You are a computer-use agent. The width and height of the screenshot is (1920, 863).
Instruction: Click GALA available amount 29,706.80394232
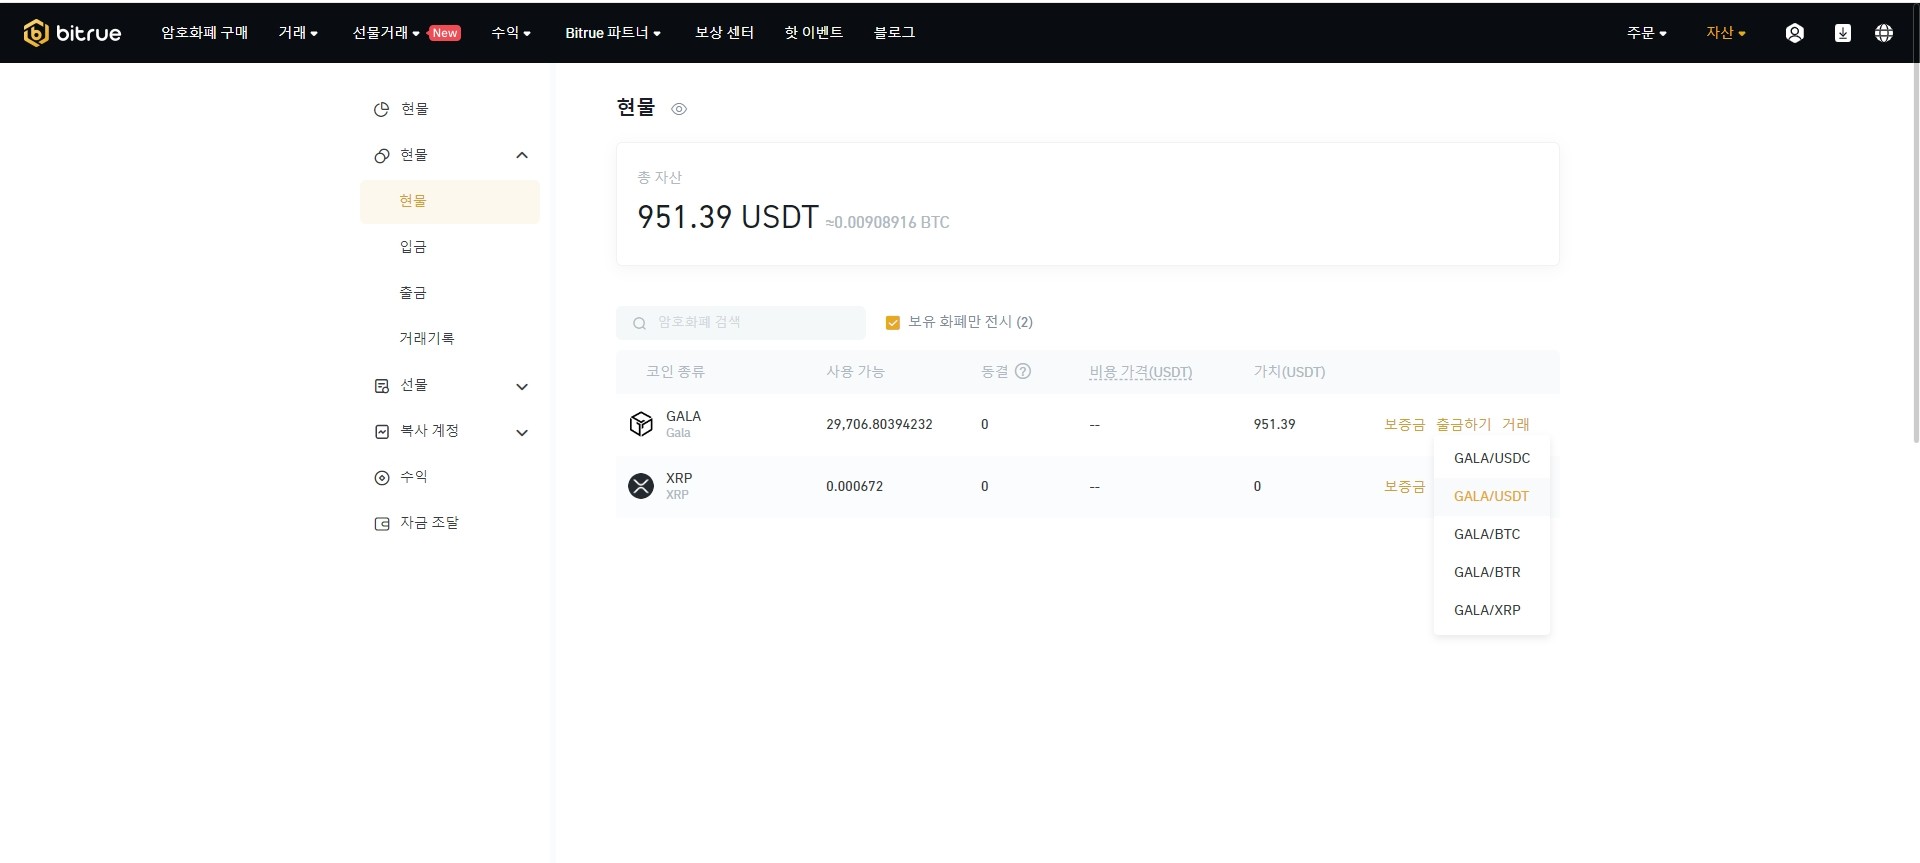[x=879, y=424]
